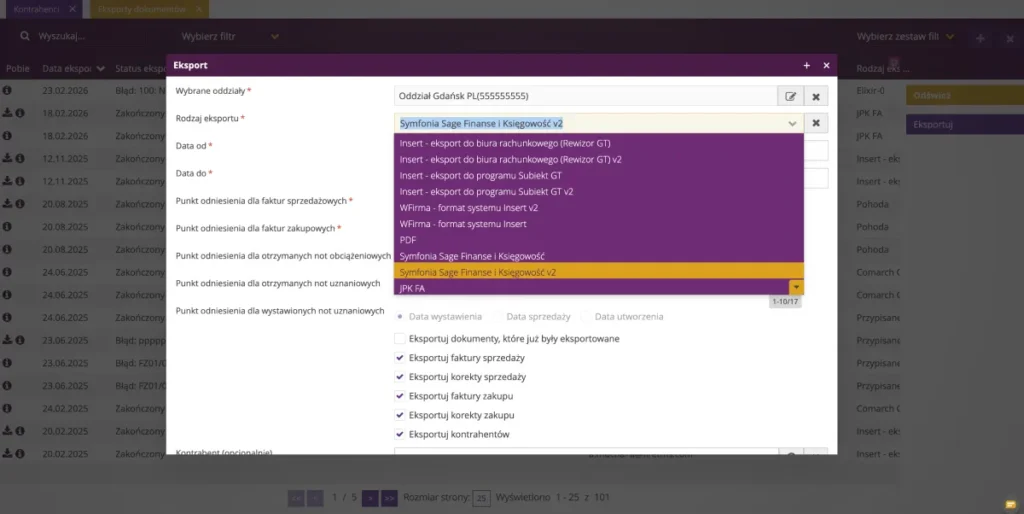Go to the first page with double-left arrow
Viewport: 1024px width, 514px height.
tap(296, 498)
